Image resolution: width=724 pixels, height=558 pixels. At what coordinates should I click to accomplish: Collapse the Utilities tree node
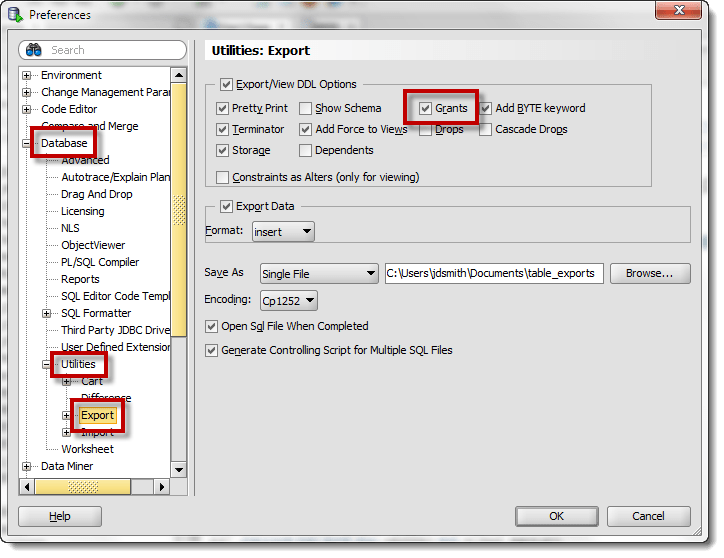pos(46,364)
